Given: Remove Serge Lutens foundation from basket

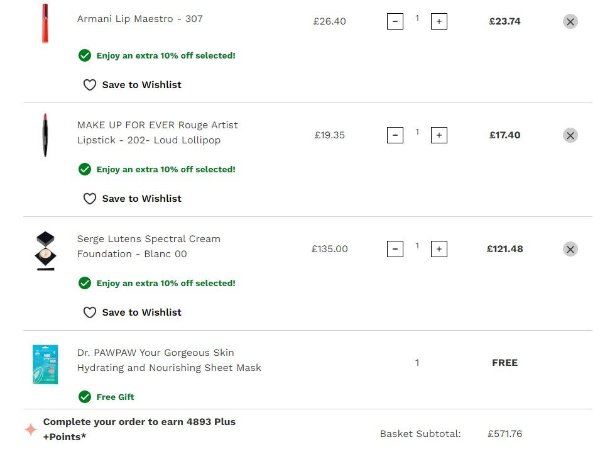Looking at the screenshot, I should coord(570,249).
